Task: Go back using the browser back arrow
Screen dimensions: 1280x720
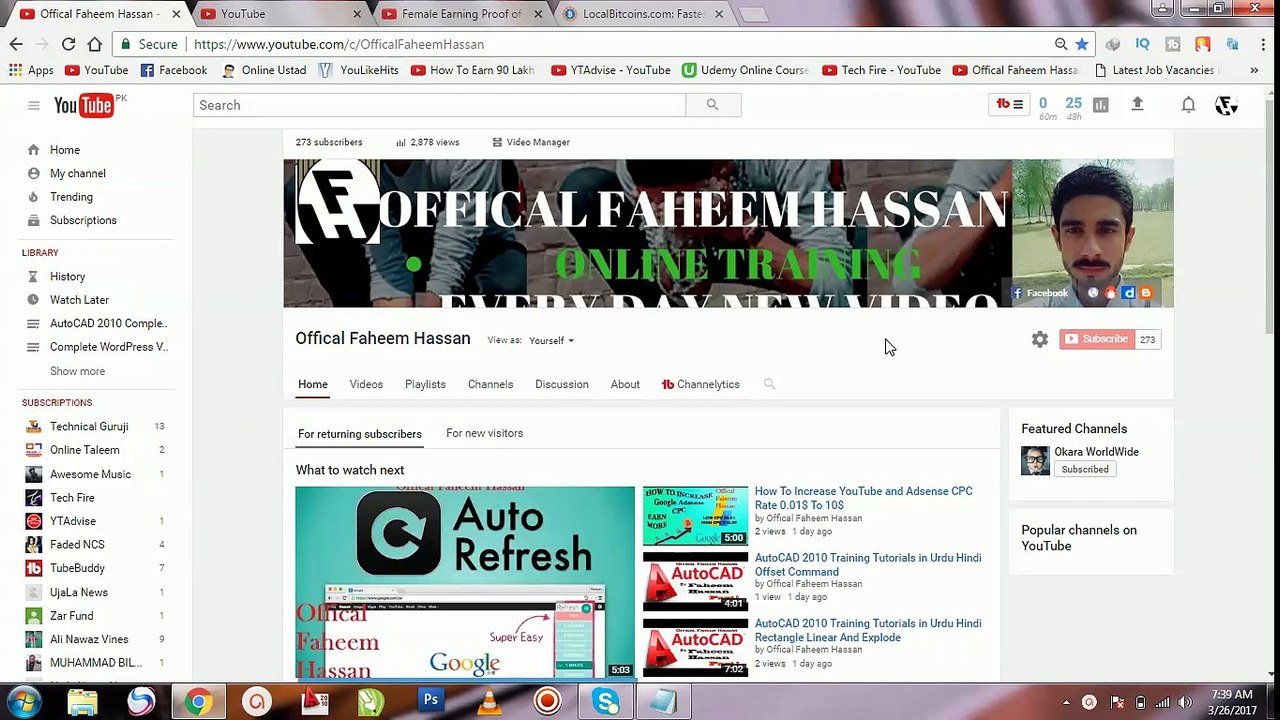Action: pyautogui.click(x=16, y=44)
